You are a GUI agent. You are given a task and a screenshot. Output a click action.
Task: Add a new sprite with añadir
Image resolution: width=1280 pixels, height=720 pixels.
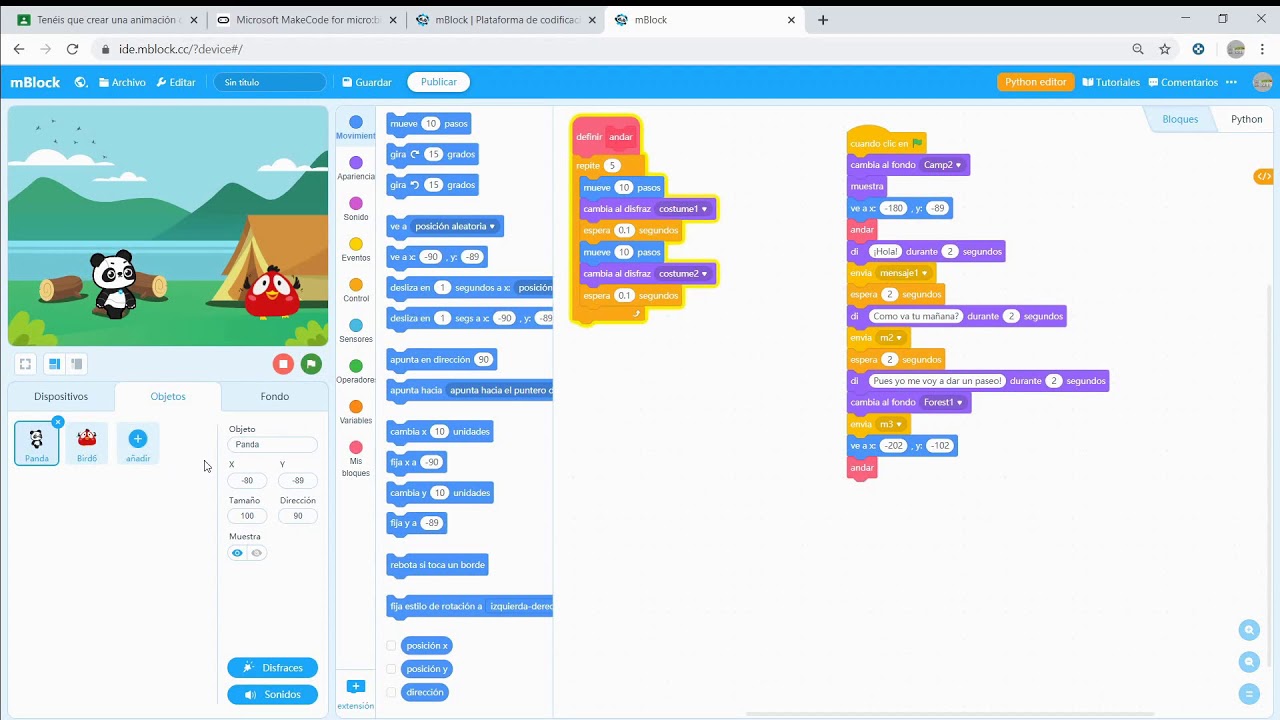[x=138, y=443]
